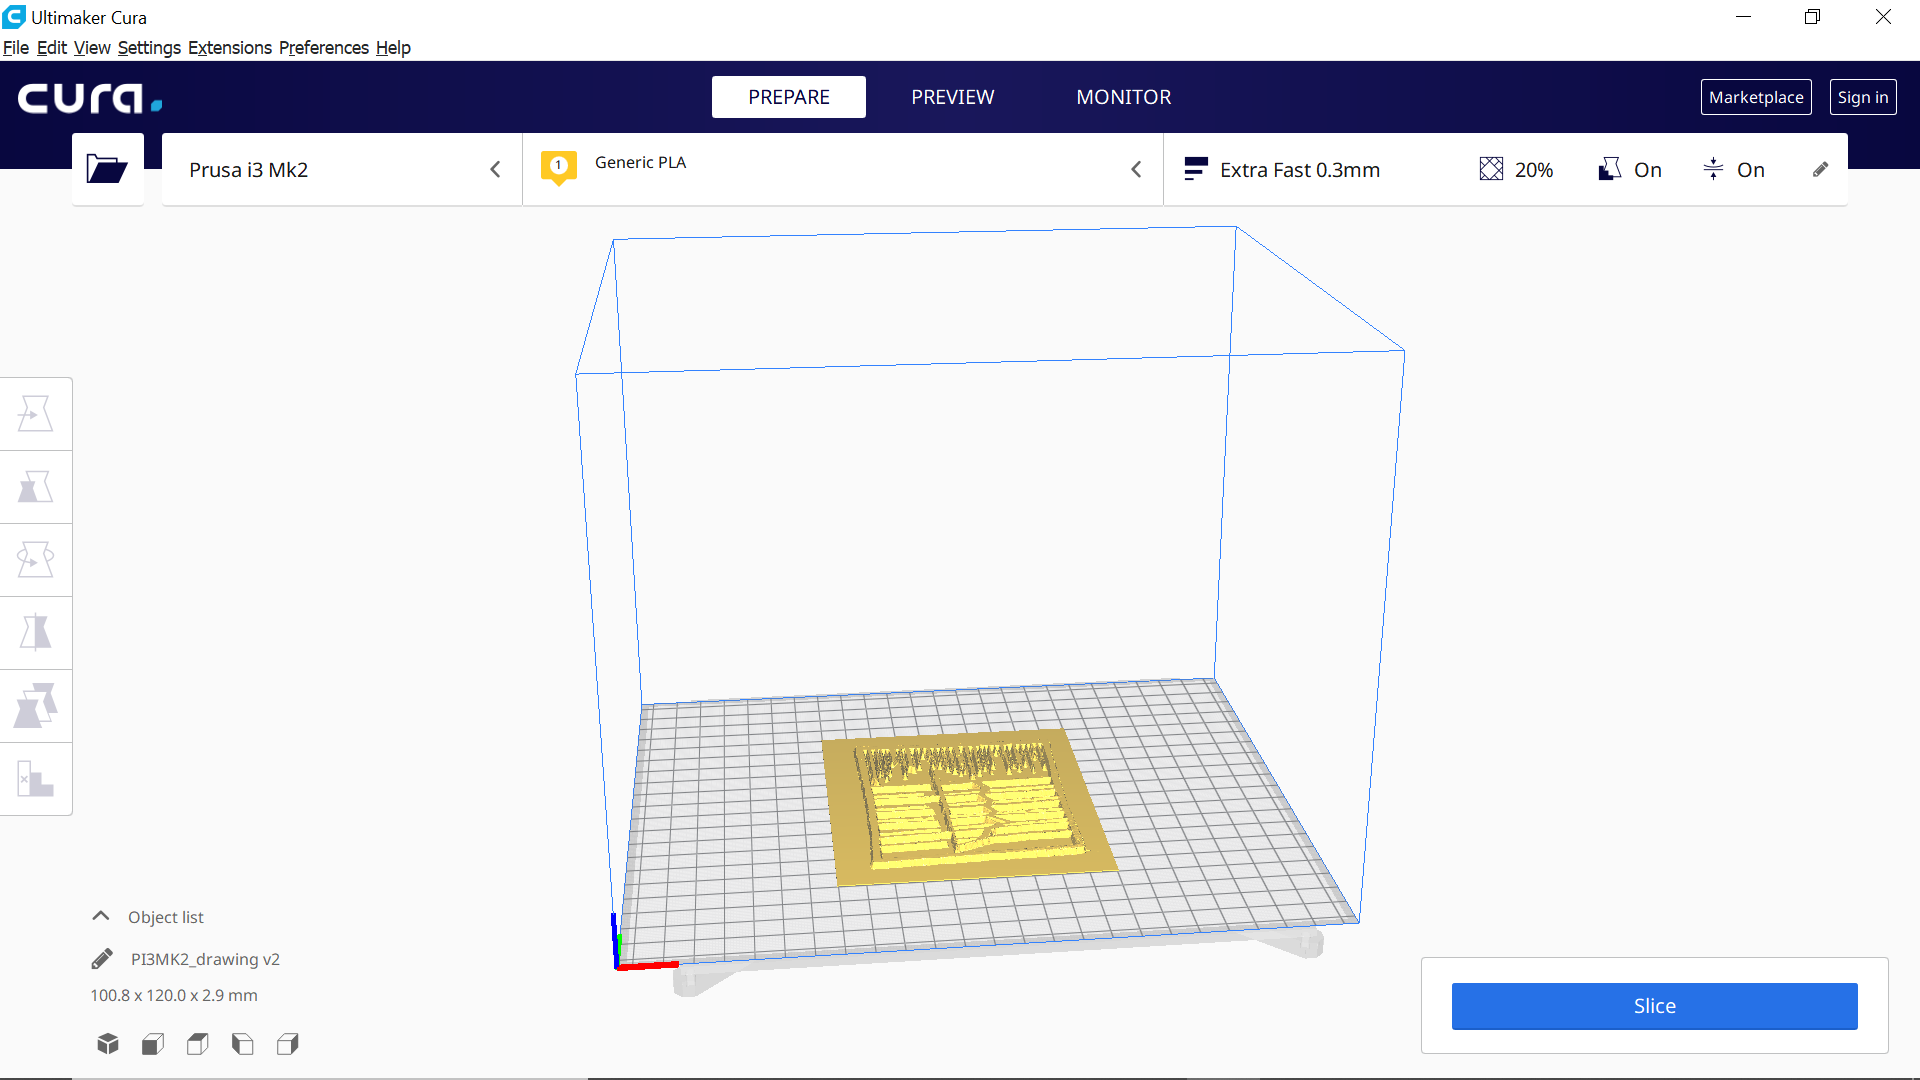
Task: Open the Preferences menu
Action: tap(324, 48)
